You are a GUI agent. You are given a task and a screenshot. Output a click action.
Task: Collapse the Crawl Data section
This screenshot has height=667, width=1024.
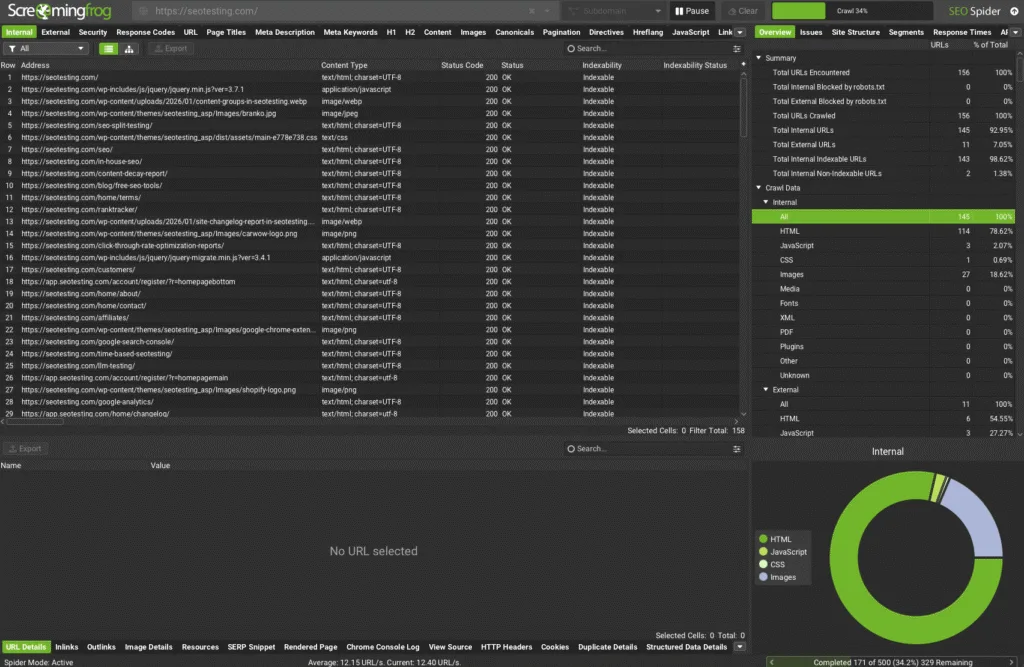(x=757, y=188)
